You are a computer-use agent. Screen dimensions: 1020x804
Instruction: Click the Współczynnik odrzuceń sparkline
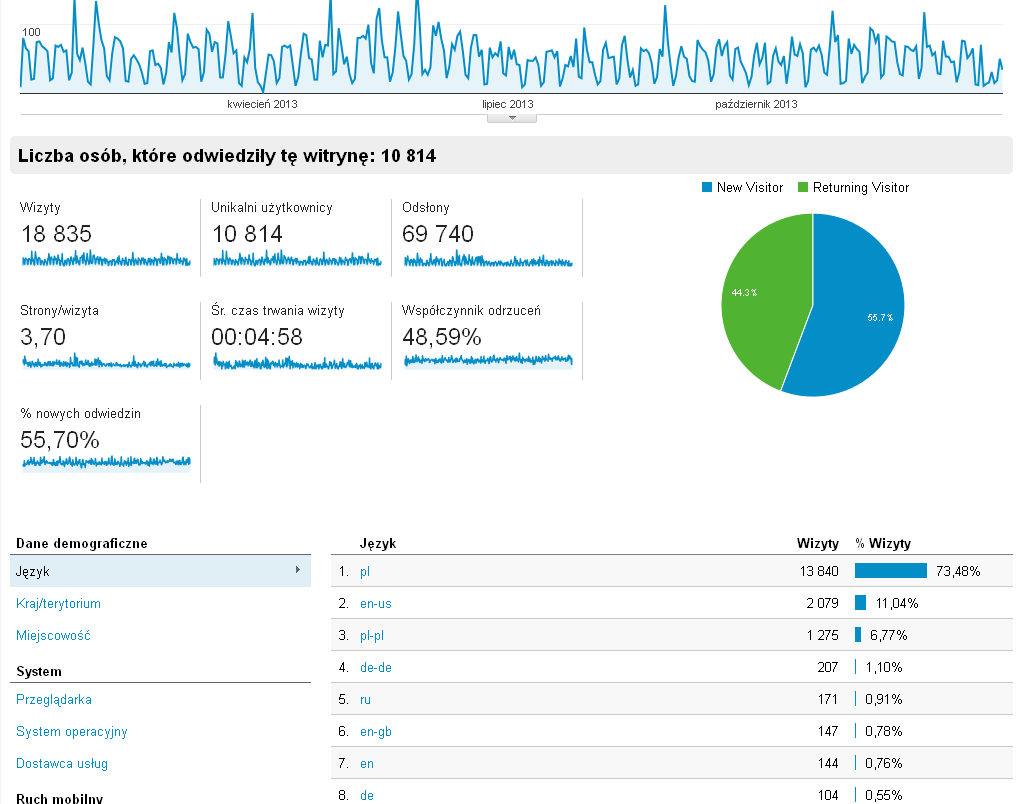[489, 360]
